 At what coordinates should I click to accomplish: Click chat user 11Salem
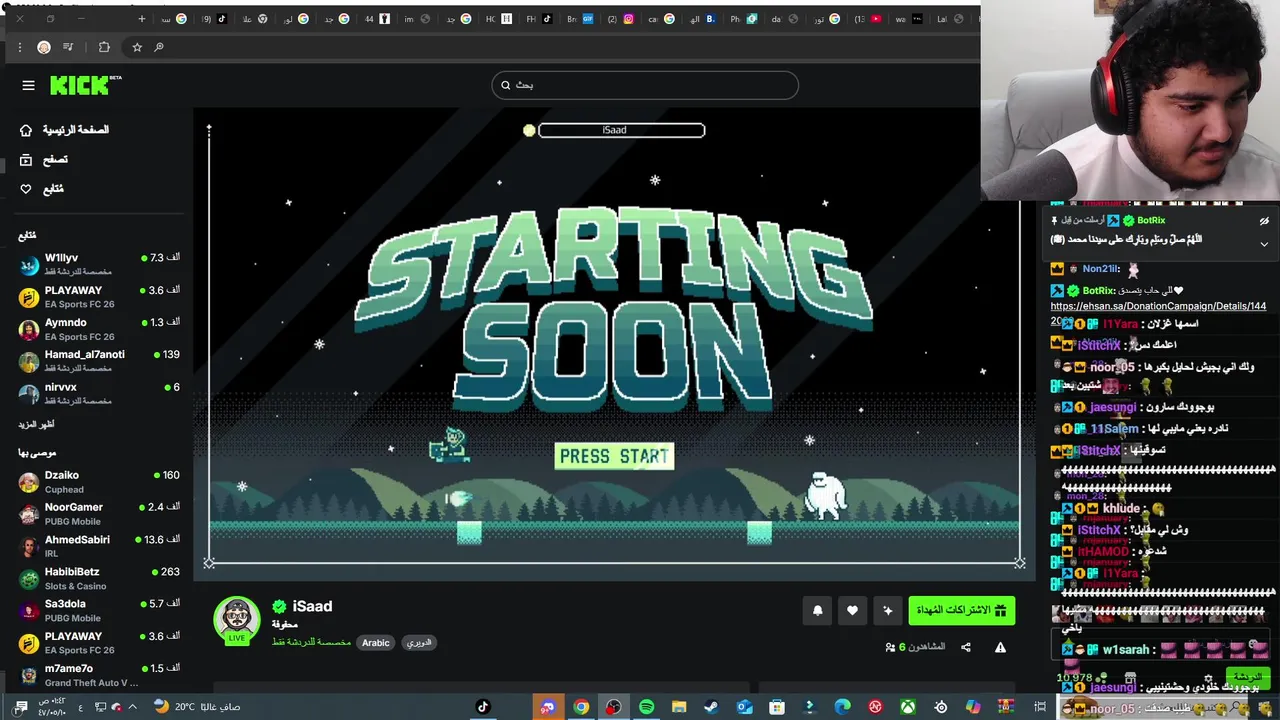1114,429
